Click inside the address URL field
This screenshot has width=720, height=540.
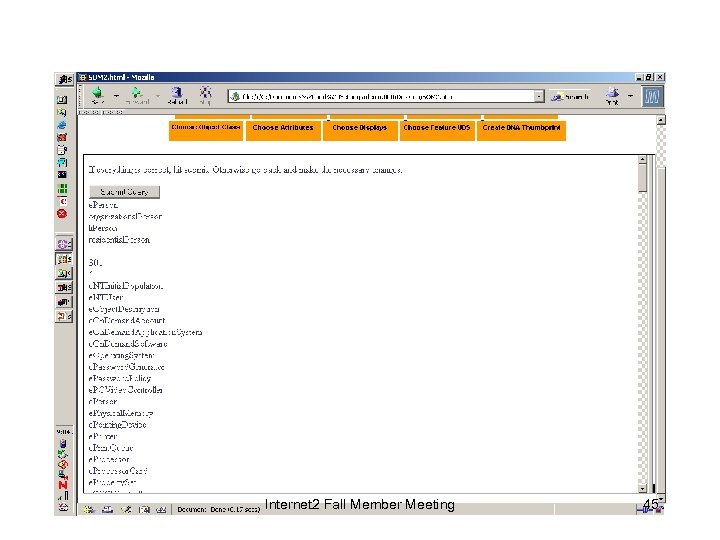pyautogui.click(x=386, y=96)
